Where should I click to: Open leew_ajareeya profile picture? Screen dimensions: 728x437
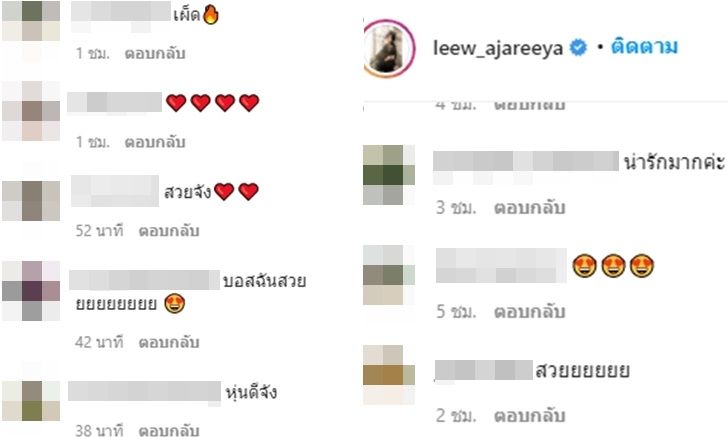click(x=389, y=48)
